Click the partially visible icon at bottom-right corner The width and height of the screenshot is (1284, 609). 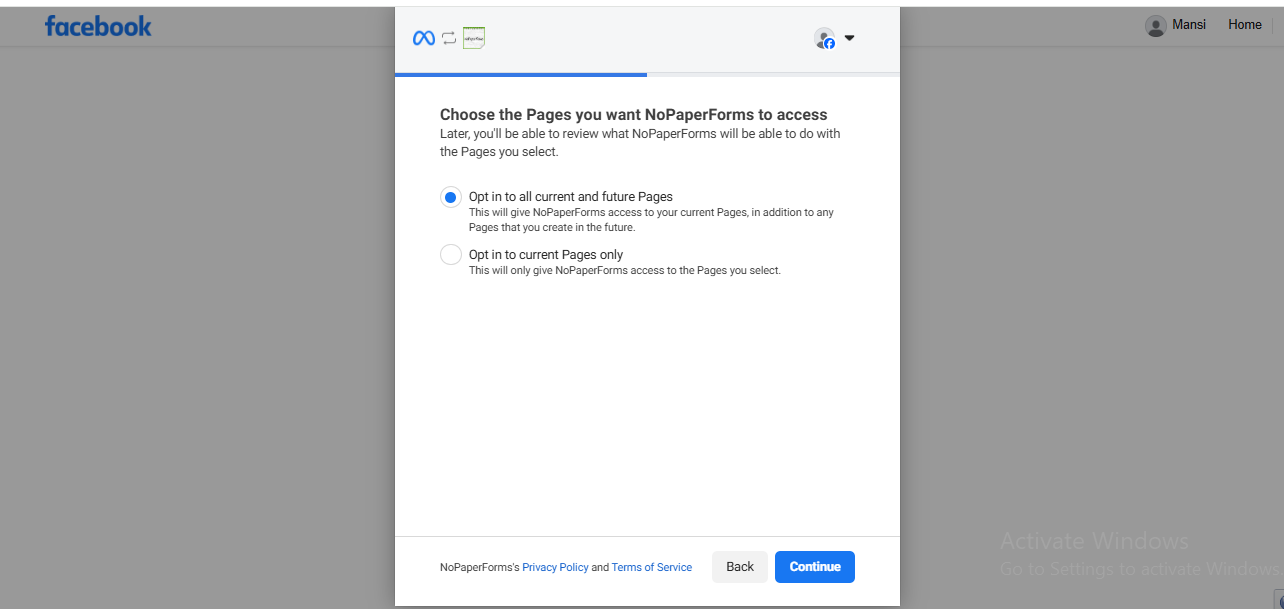tap(1279, 600)
